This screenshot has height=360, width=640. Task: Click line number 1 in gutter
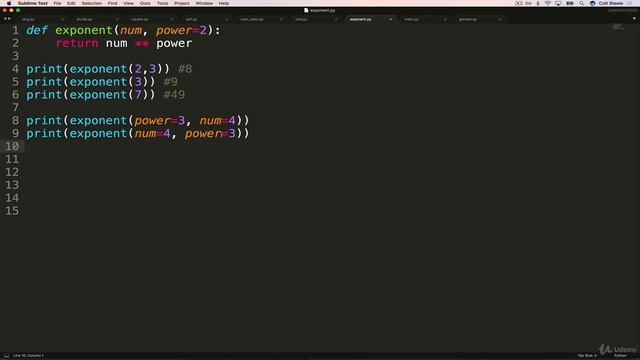pos(16,30)
